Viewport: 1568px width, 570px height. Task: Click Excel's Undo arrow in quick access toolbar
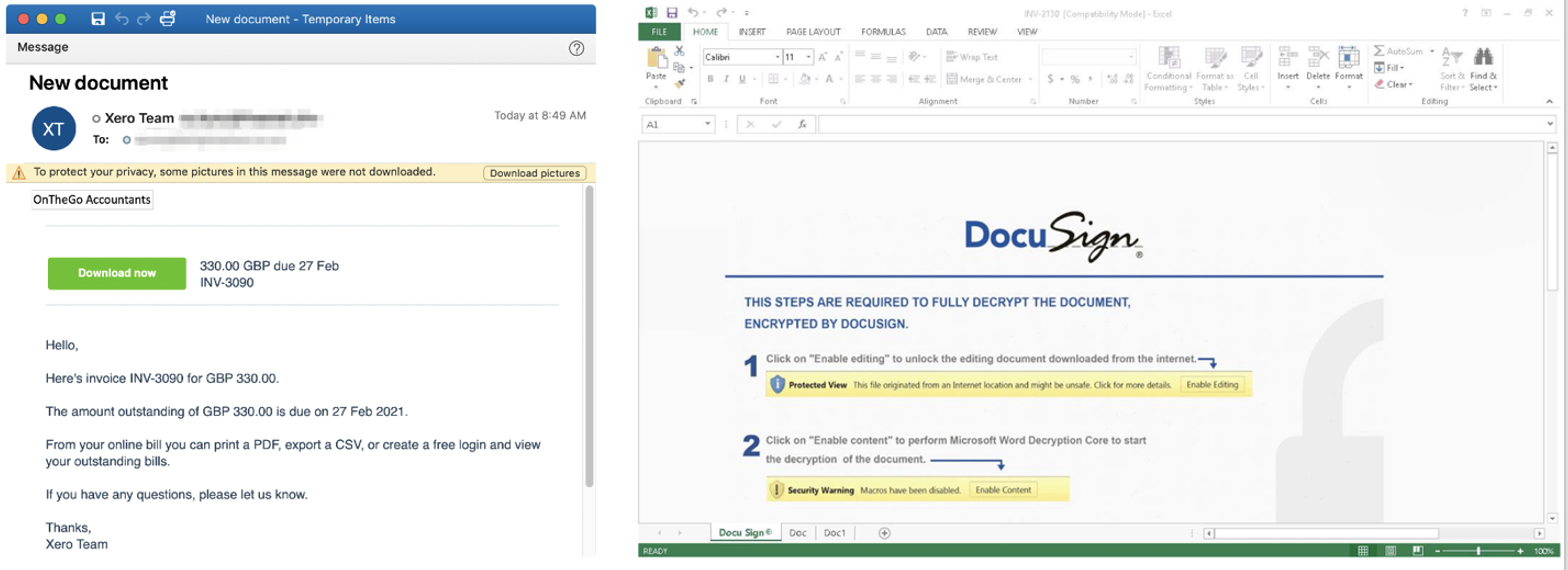coord(693,13)
